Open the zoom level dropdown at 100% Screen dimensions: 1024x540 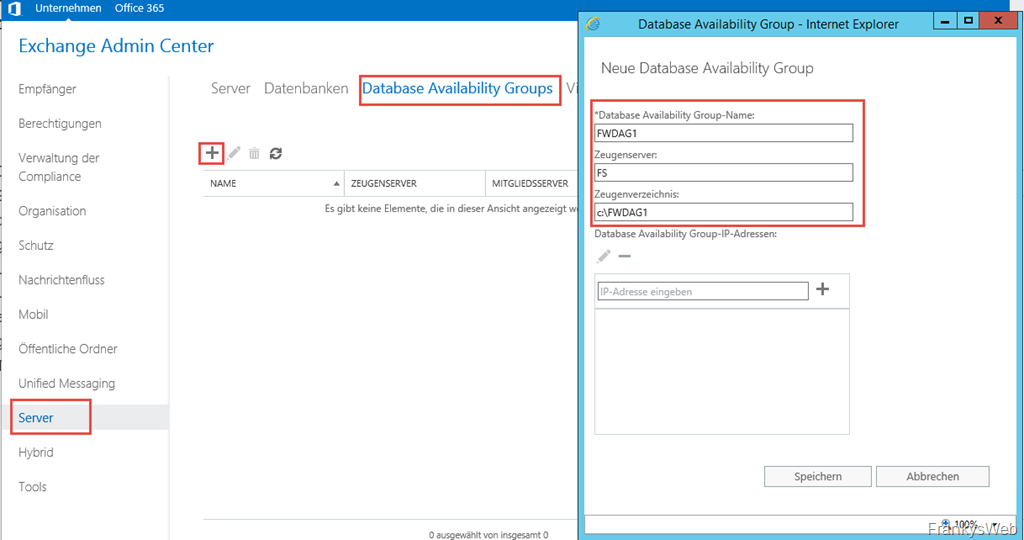(x=961, y=524)
